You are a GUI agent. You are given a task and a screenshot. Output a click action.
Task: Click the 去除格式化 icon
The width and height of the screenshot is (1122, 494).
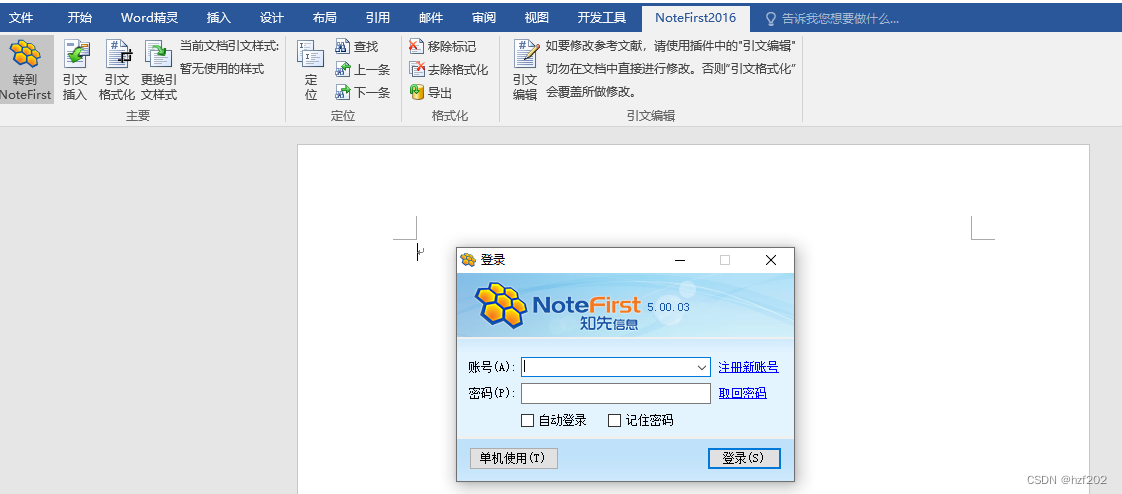[x=416, y=69]
